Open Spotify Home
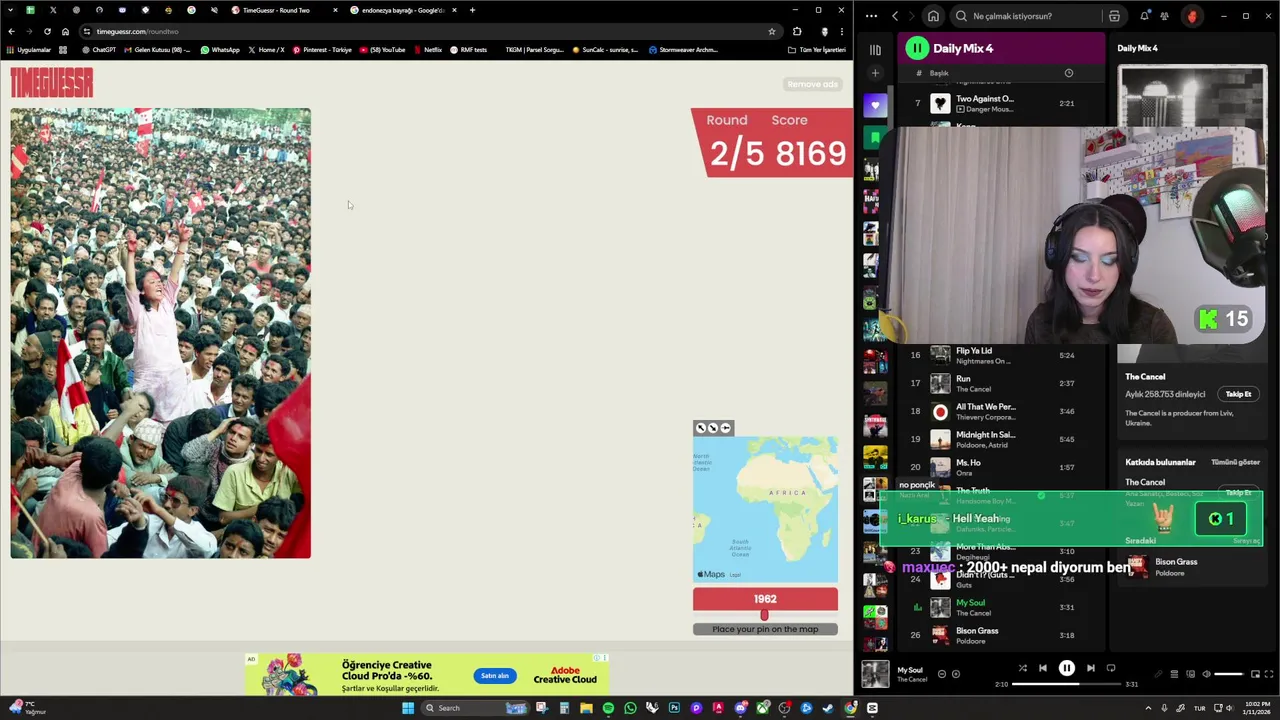This screenshot has height=720, width=1280. coord(933,16)
